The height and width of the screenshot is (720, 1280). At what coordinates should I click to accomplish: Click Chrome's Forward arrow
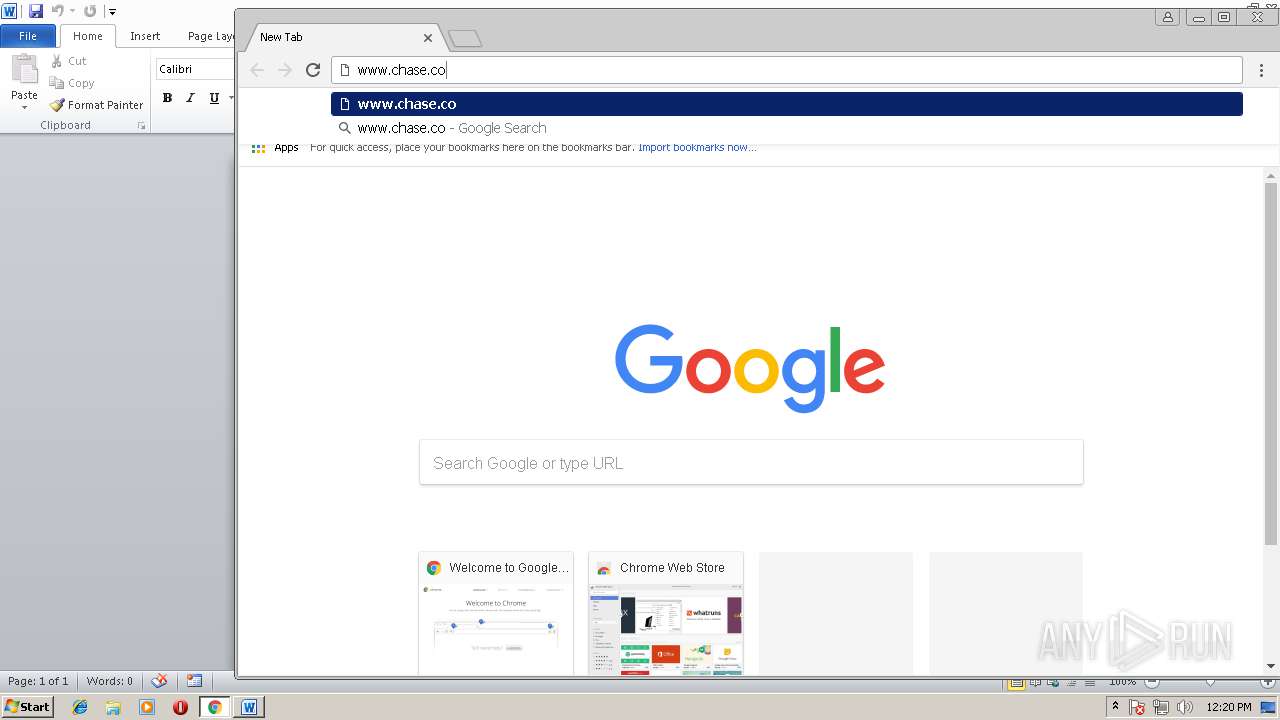(x=285, y=70)
